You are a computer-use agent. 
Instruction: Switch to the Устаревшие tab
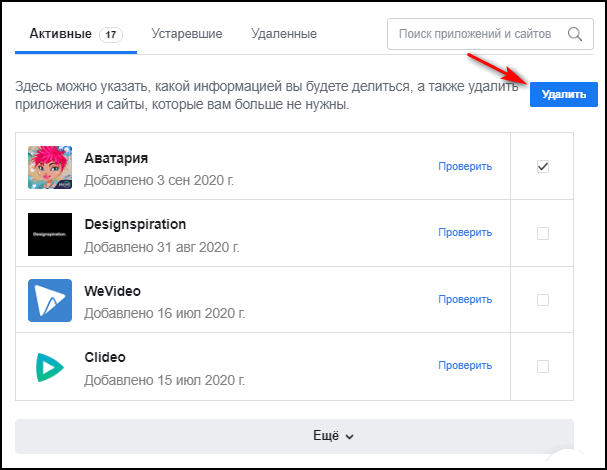coord(187,34)
